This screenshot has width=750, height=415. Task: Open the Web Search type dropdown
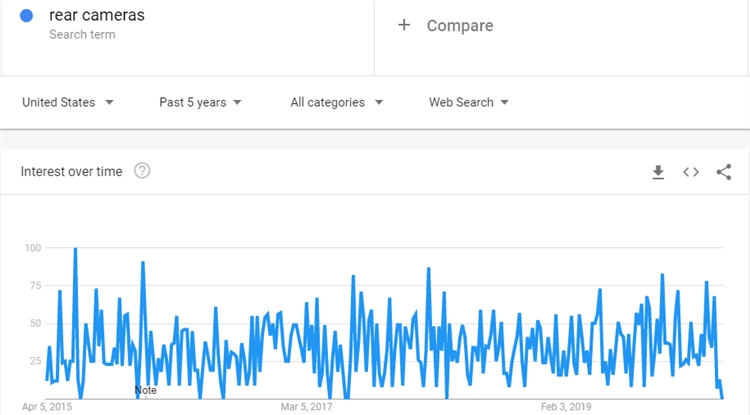pos(469,102)
